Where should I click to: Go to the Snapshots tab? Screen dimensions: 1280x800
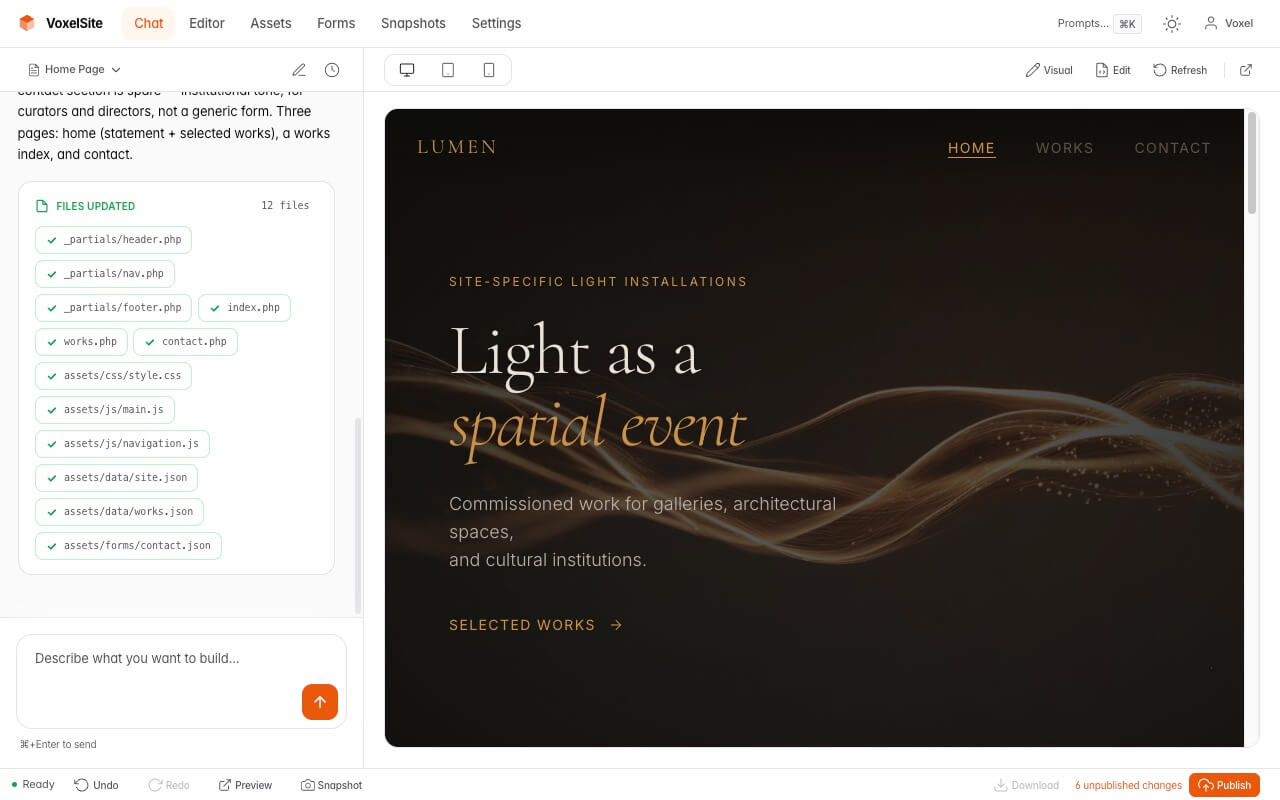coord(413,23)
